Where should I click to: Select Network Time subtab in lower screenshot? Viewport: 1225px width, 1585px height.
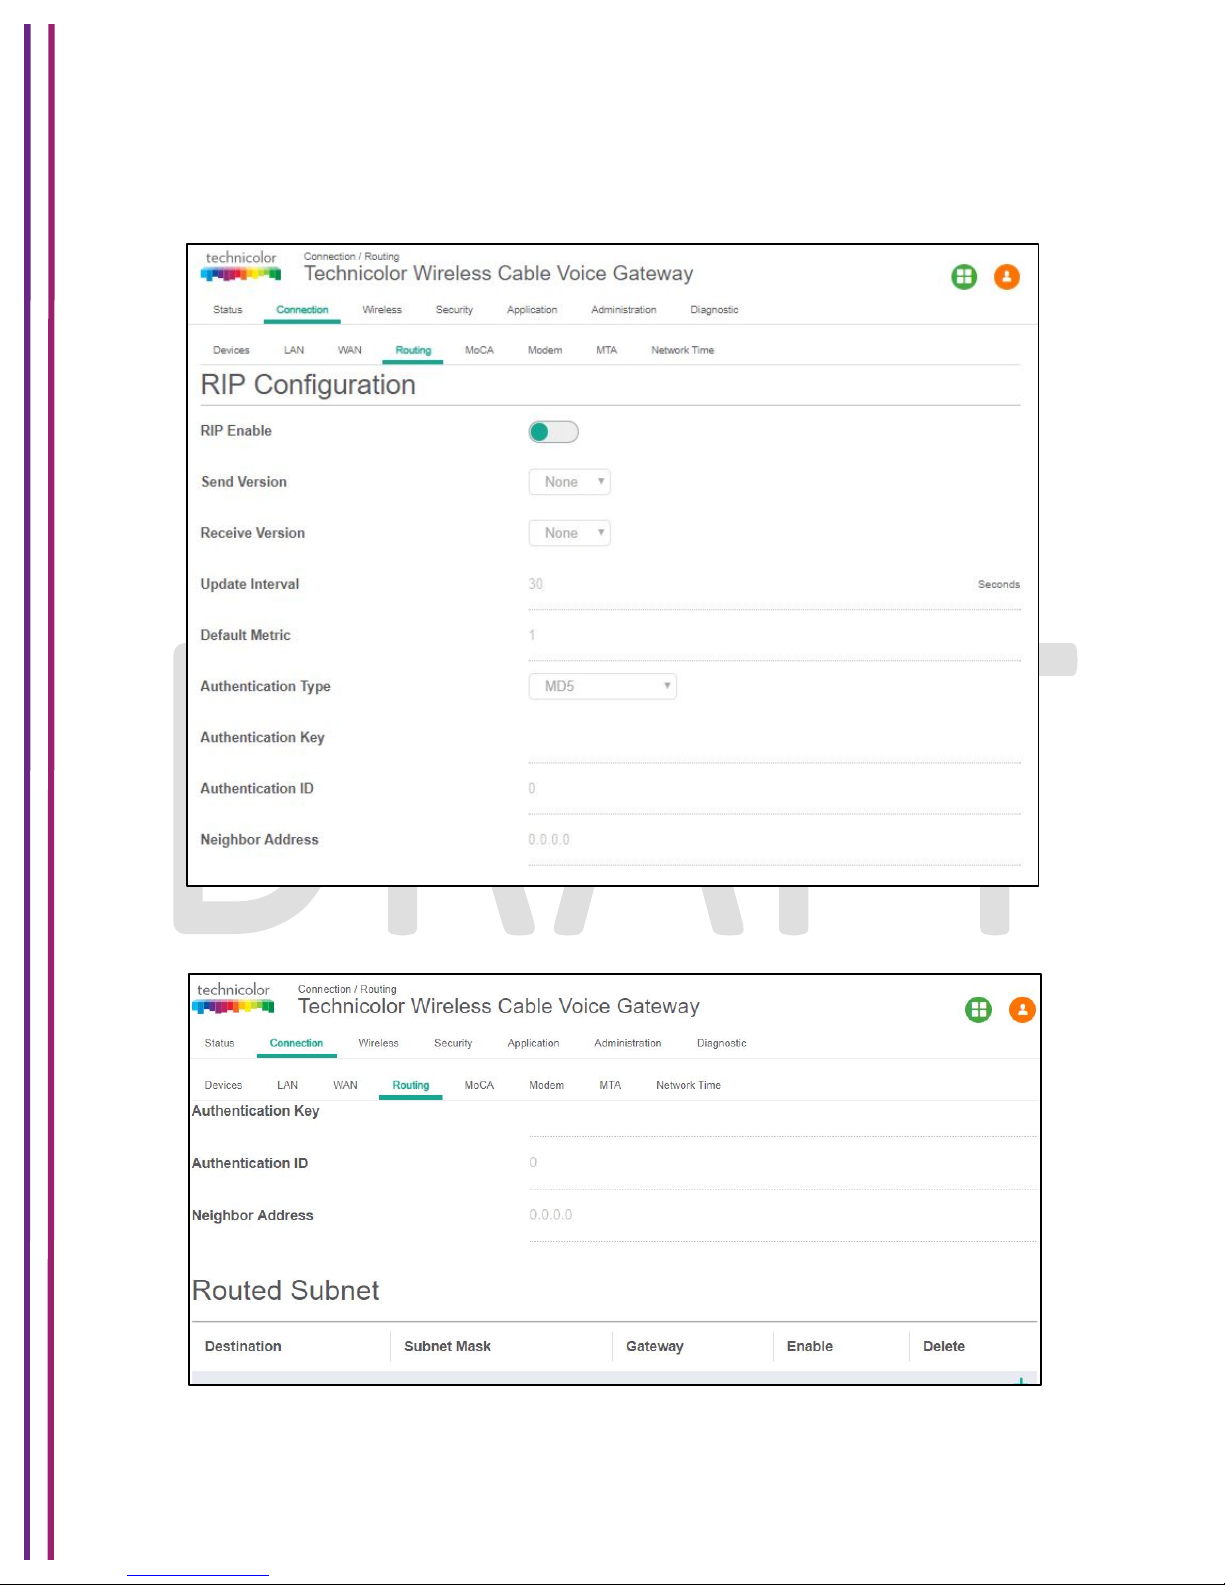coord(688,1085)
